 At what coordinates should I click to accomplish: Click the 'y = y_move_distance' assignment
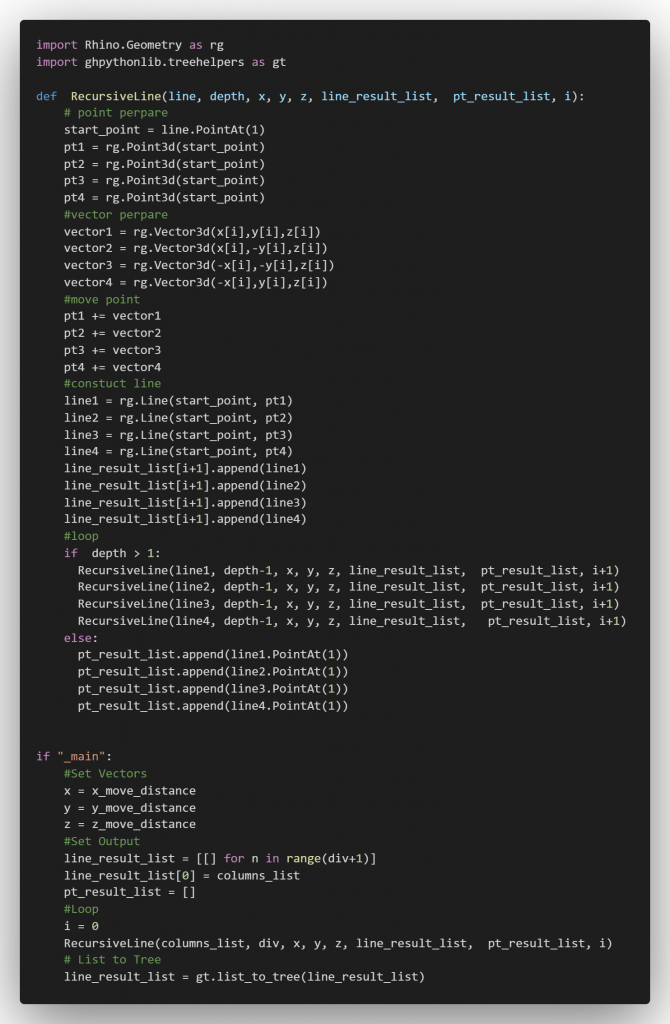click(130, 808)
